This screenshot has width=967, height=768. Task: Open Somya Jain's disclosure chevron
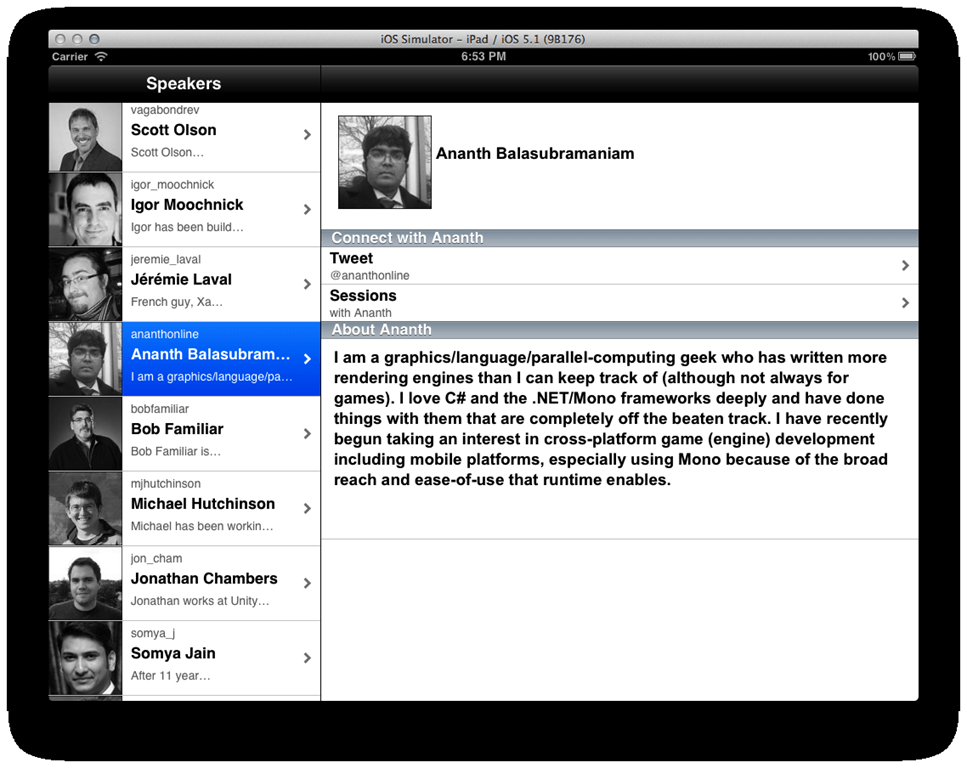pyautogui.click(x=307, y=658)
